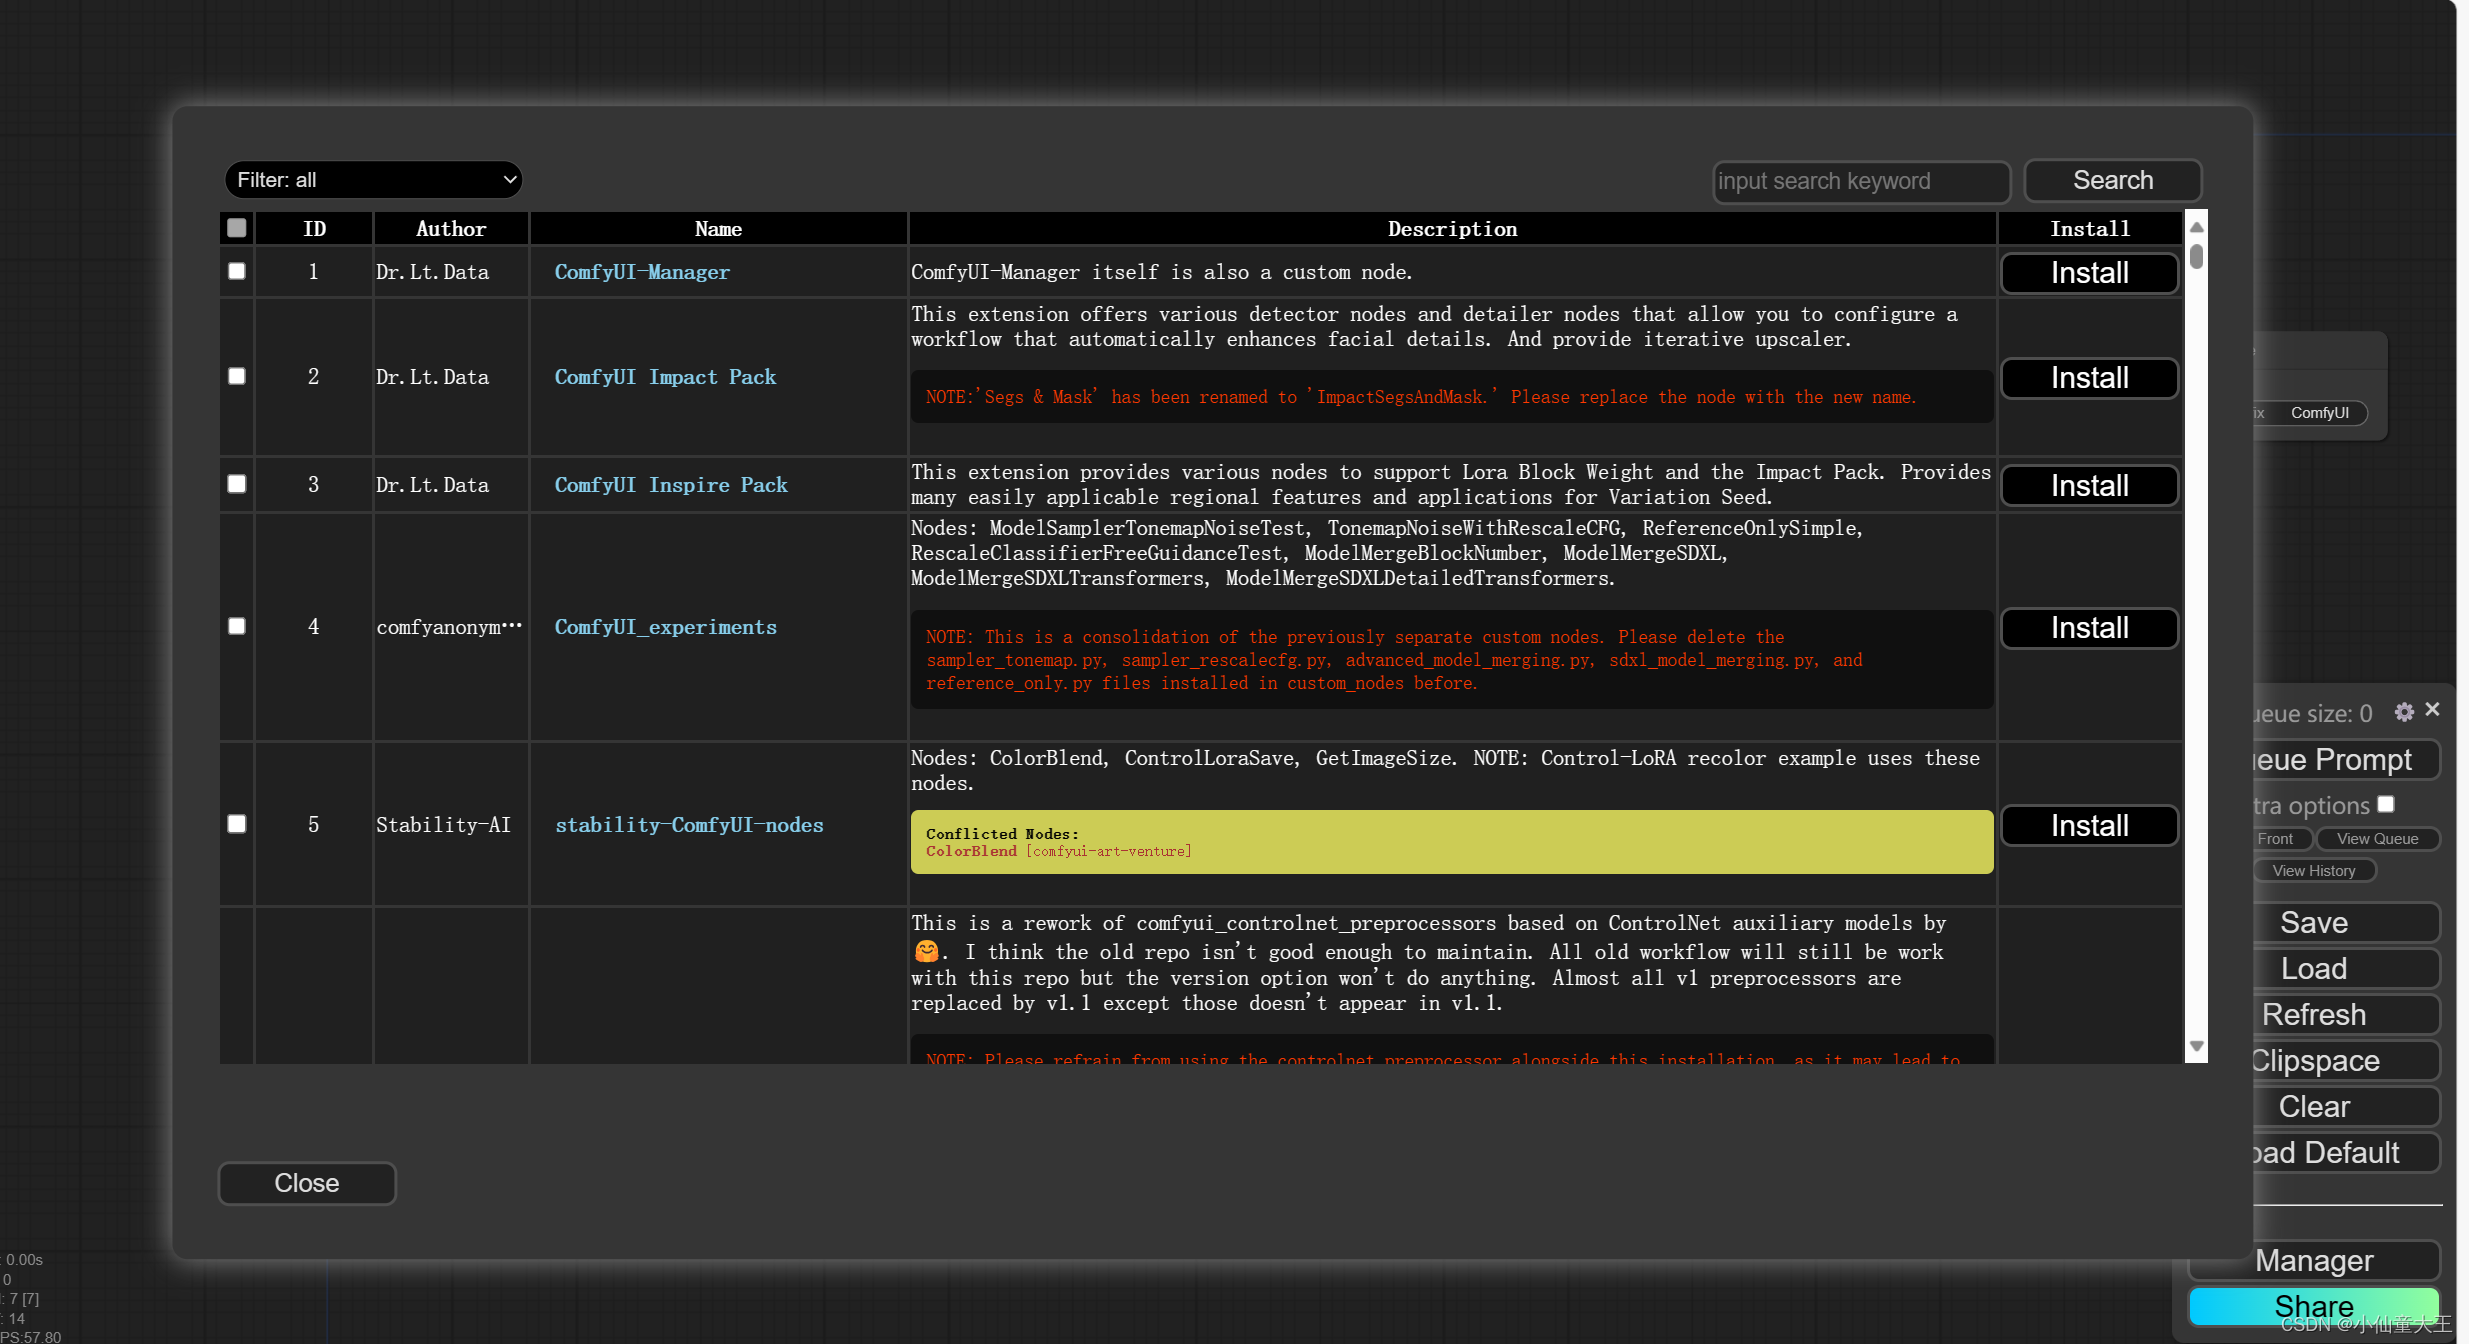Open the ComfyUI-Manager link

642,272
